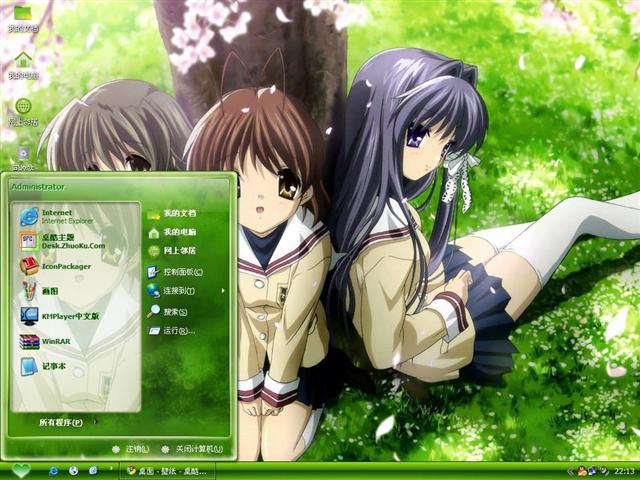Open 我的电脑 in the Start menu right column
The image size is (640, 480).
click(x=171, y=232)
